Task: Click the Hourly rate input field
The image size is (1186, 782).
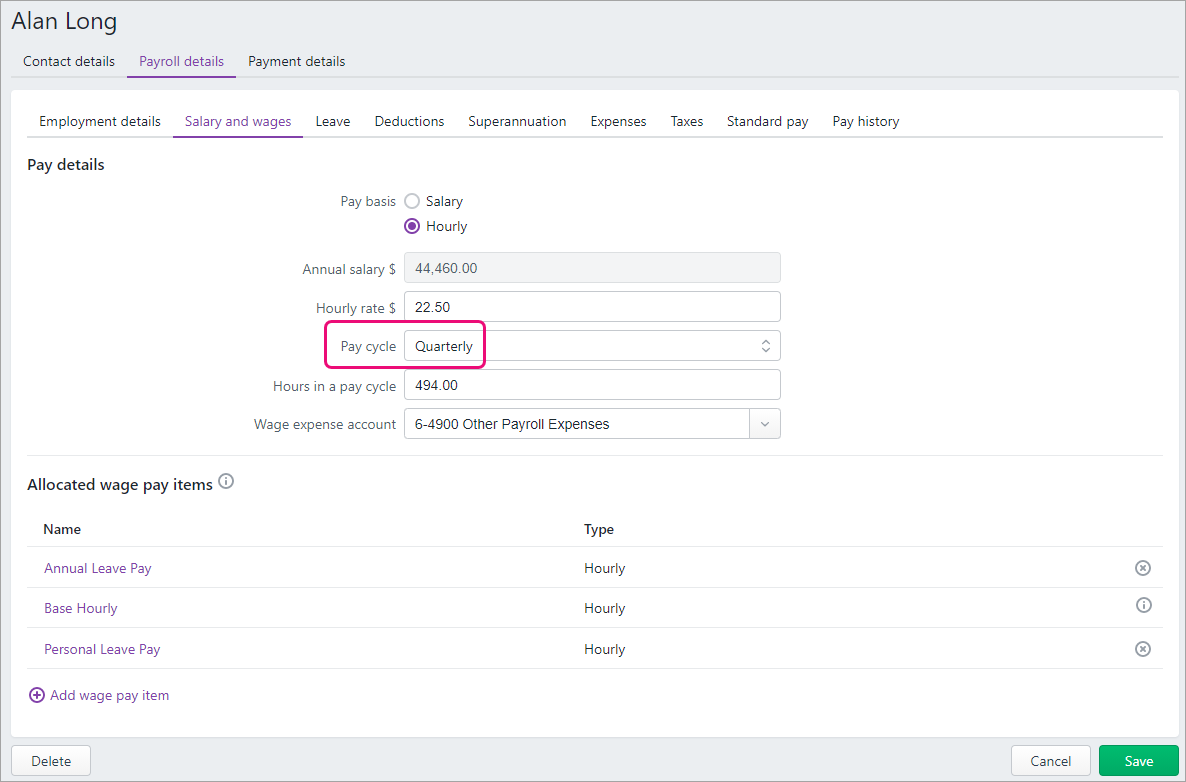Action: 591,307
